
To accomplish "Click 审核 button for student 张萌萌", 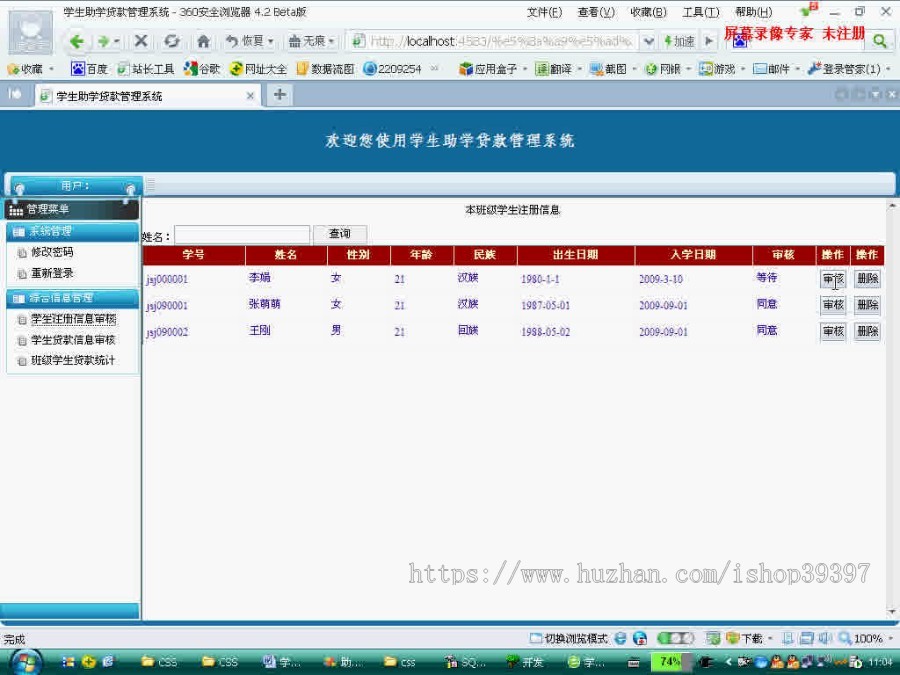I will tap(833, 305).
